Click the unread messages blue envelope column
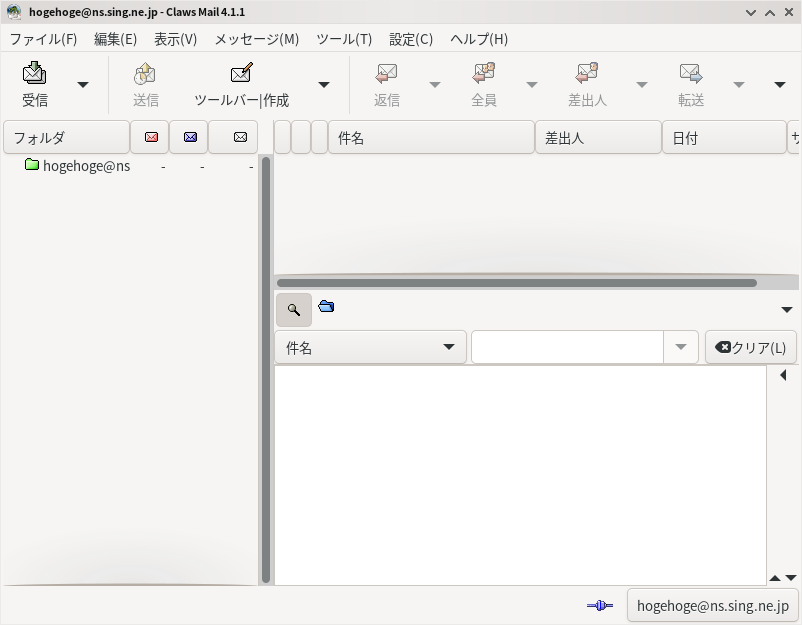The height and width of the screenshot is (625, 802). (189, 137)
